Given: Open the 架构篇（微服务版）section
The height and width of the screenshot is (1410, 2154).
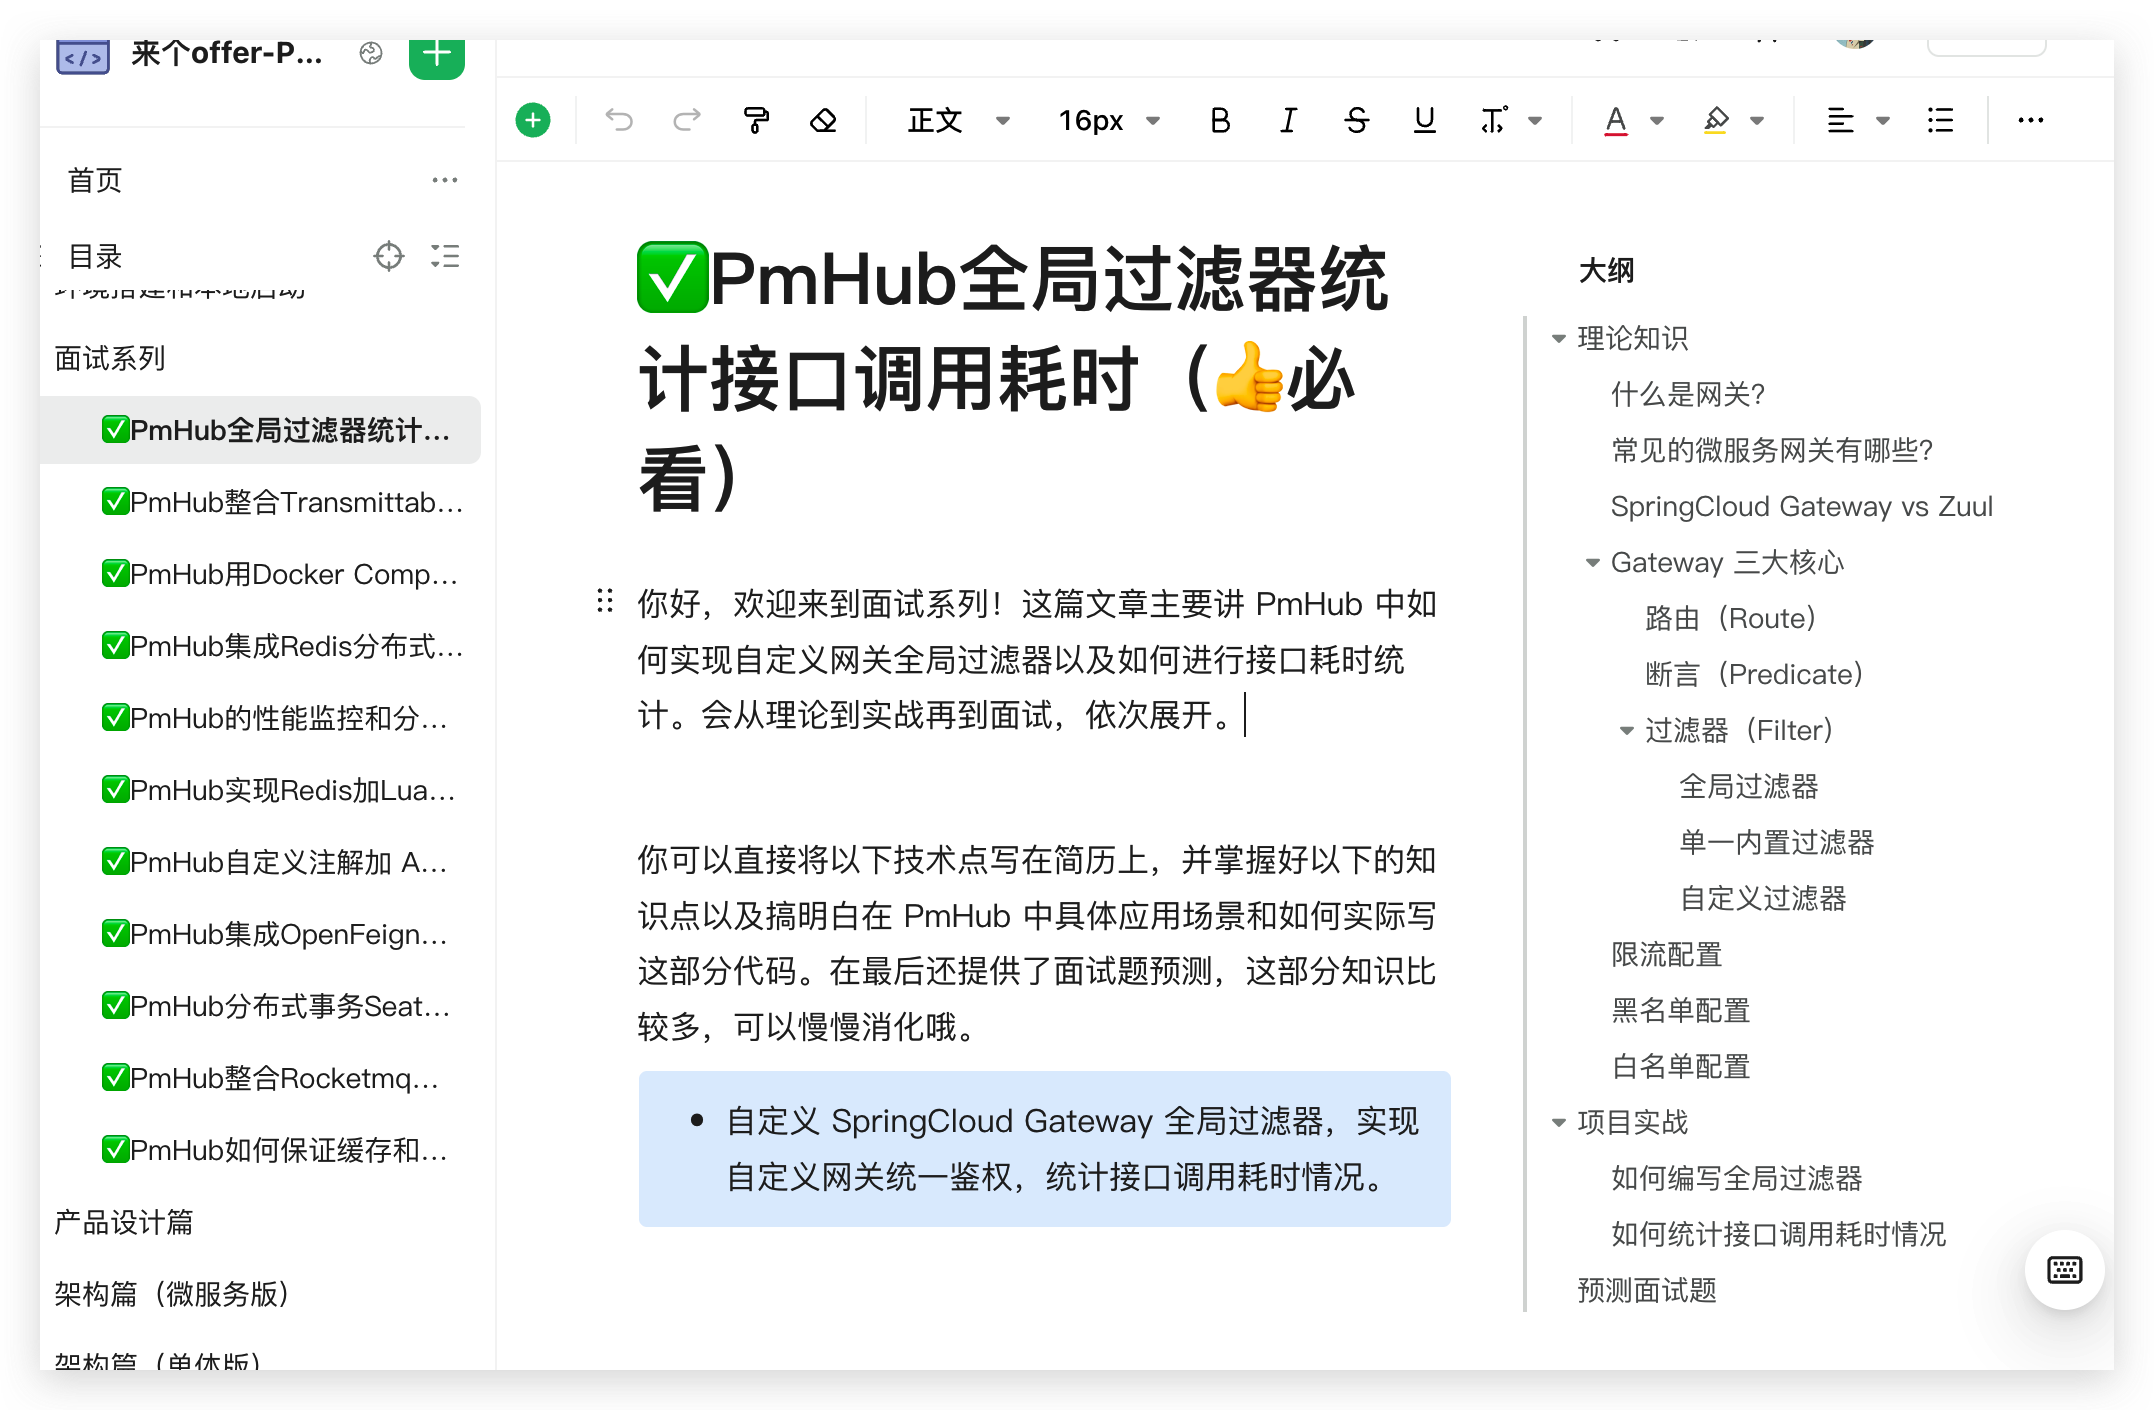Looking at the screenshot, I should click(x=172, y=1294).
